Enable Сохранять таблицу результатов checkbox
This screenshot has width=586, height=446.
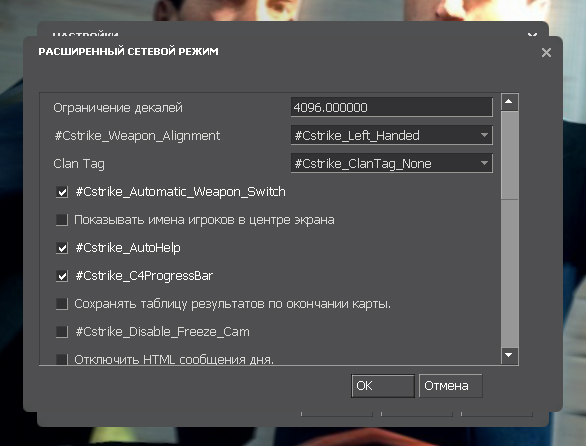coord(62,304)
